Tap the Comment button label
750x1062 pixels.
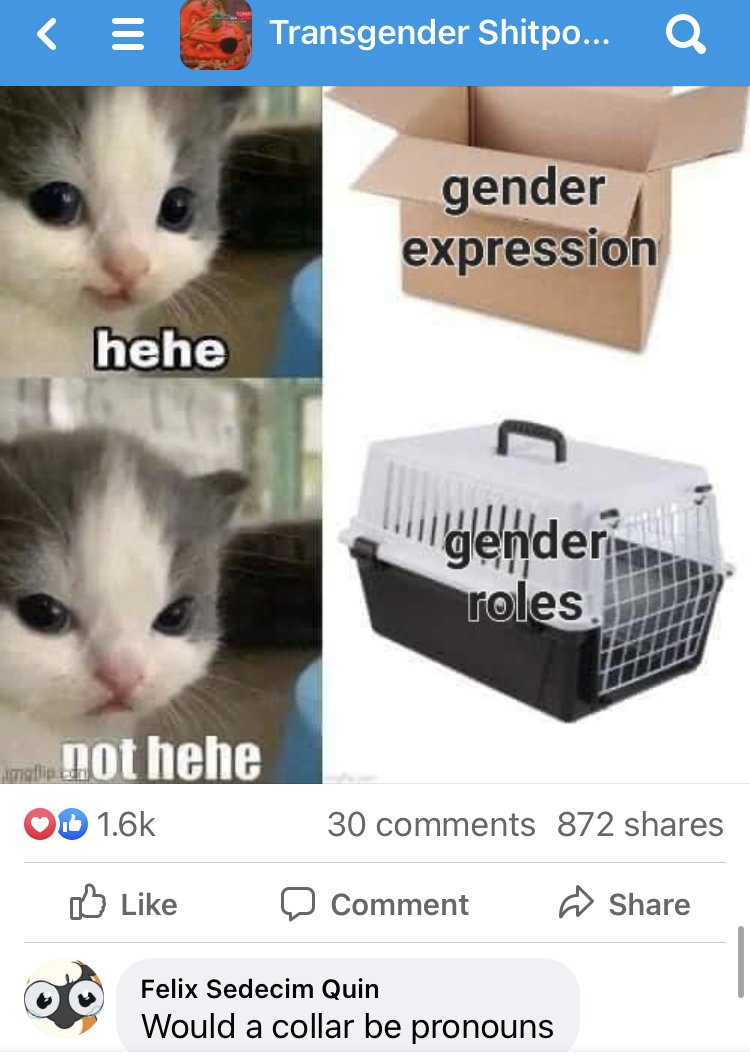click(400, 905)
